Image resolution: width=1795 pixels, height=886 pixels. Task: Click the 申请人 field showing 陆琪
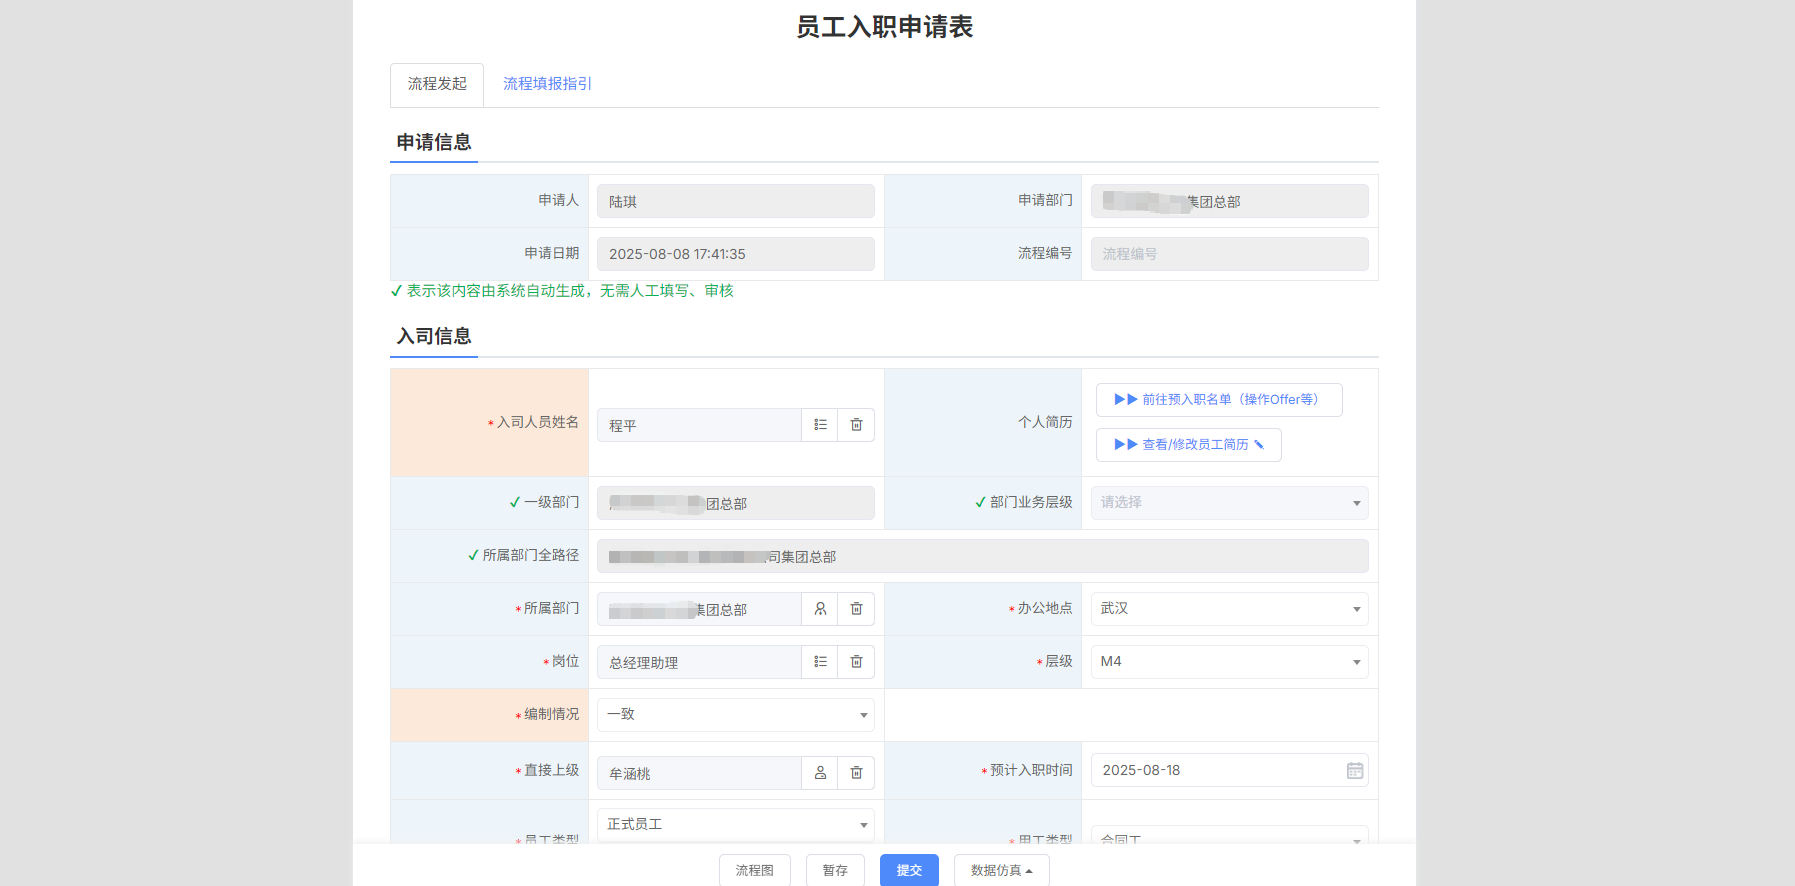point(736,201)
